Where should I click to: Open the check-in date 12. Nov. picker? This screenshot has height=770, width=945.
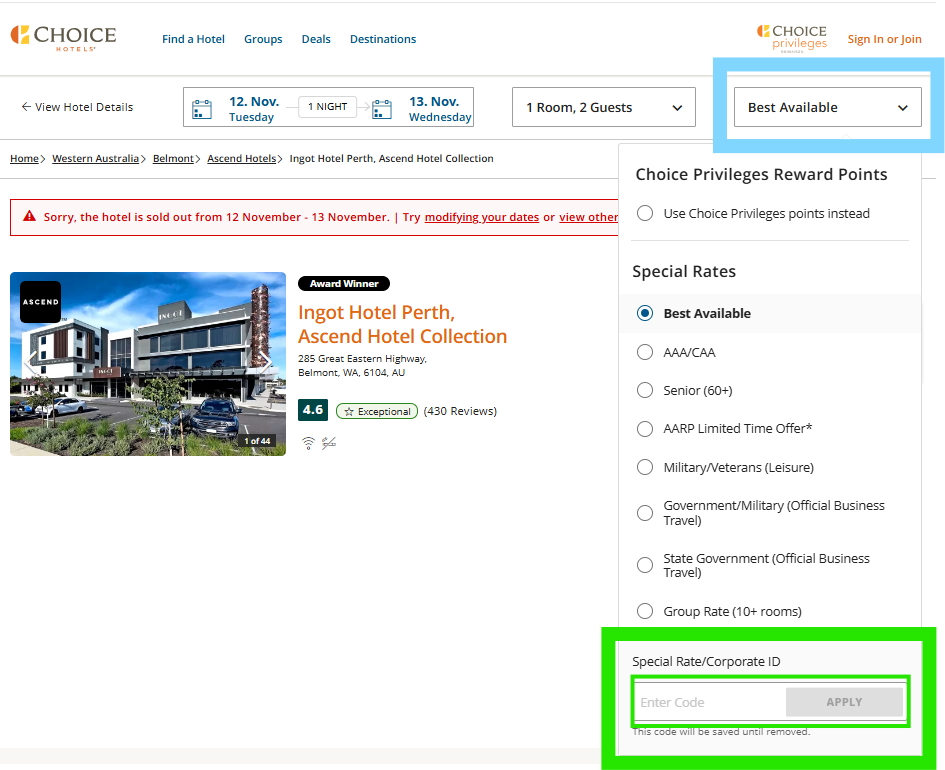click(254, 108)
